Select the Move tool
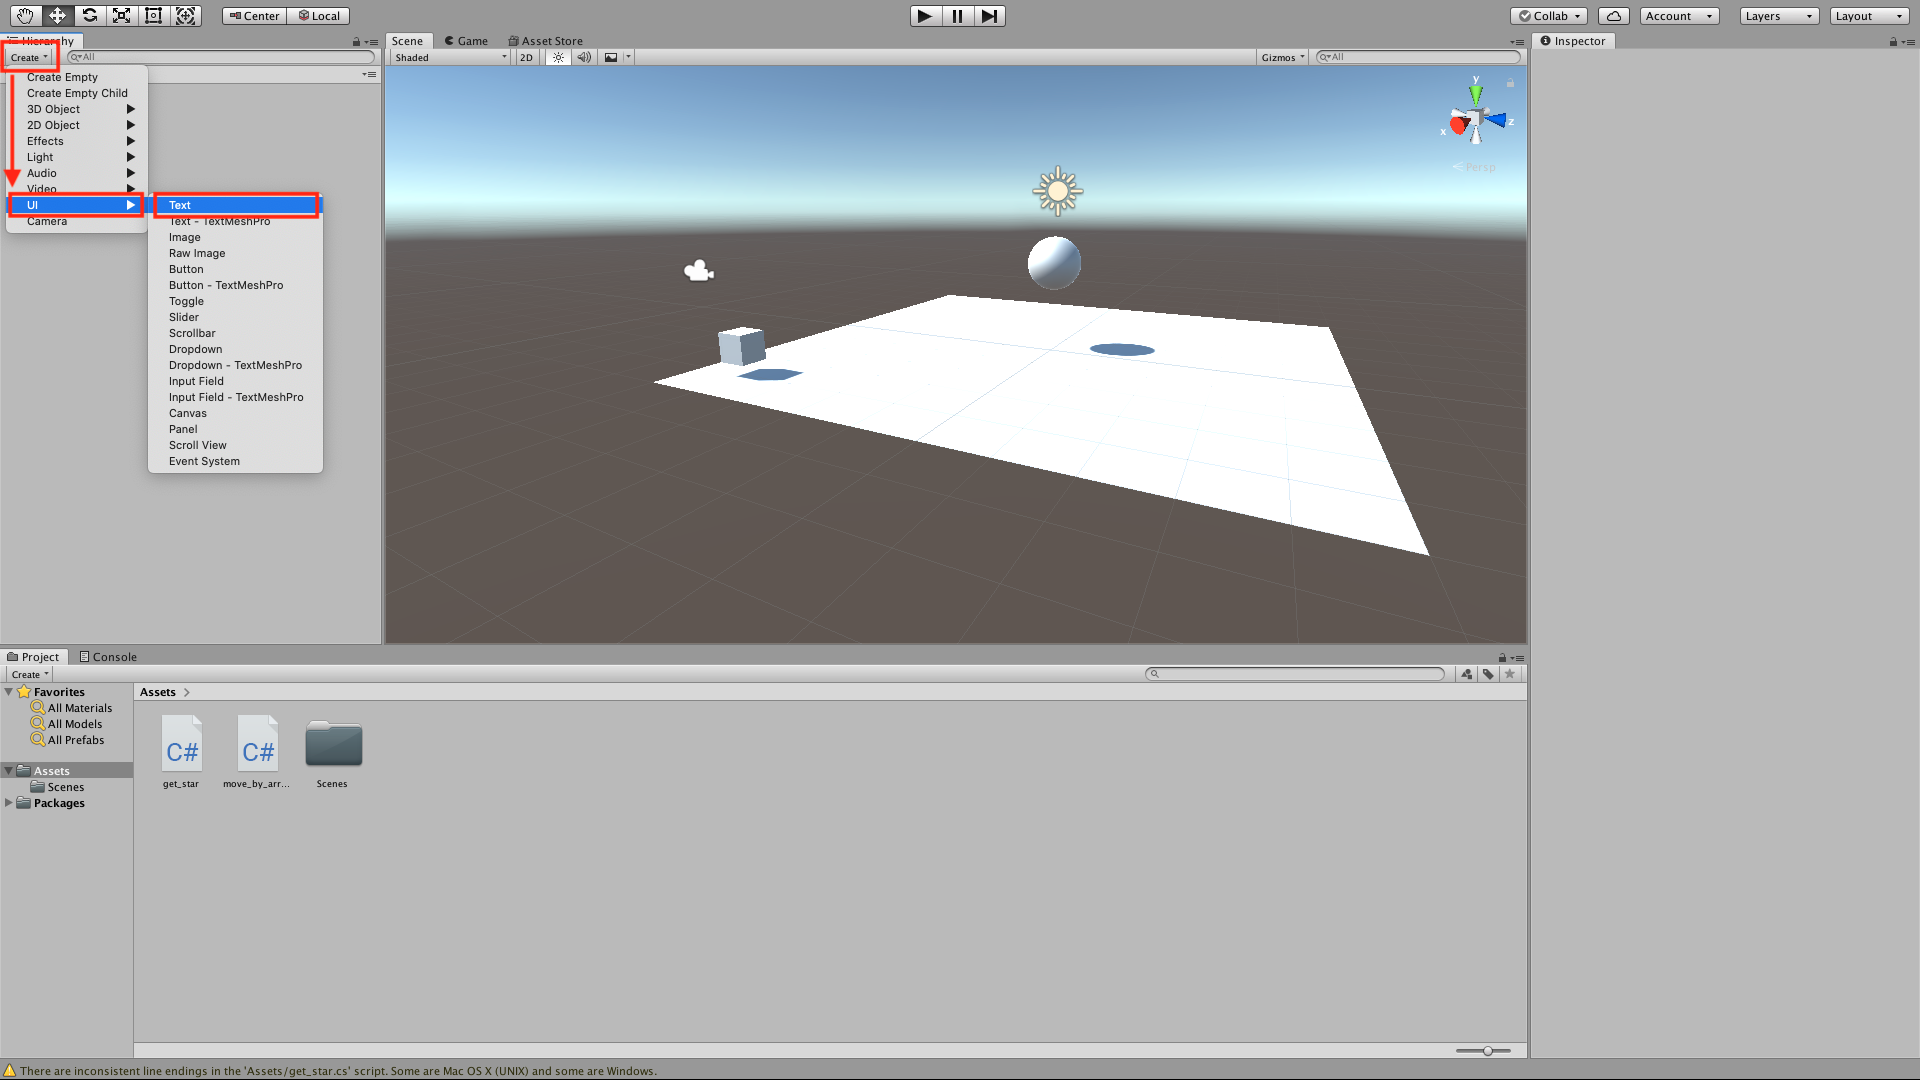 57,15
